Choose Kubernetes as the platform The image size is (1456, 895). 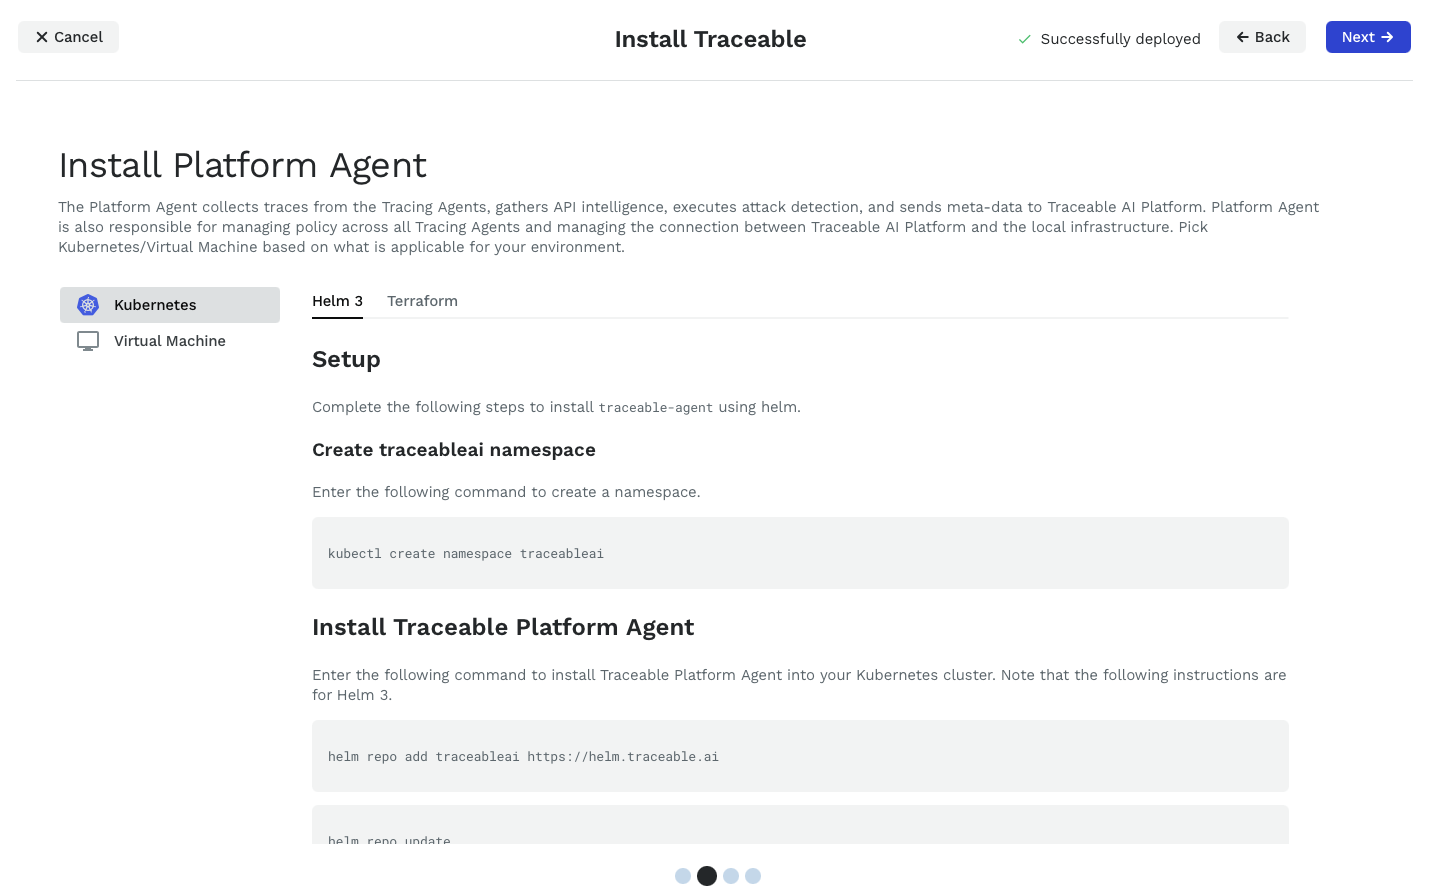[170, 305]
